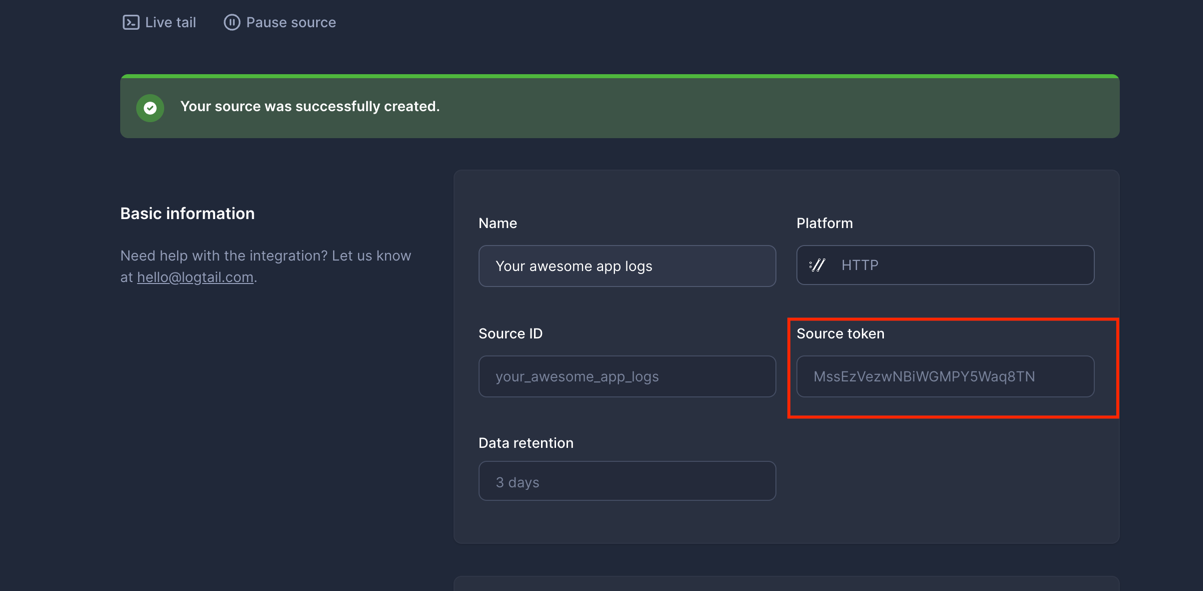Click the Source ID field

tap(627, 376)
